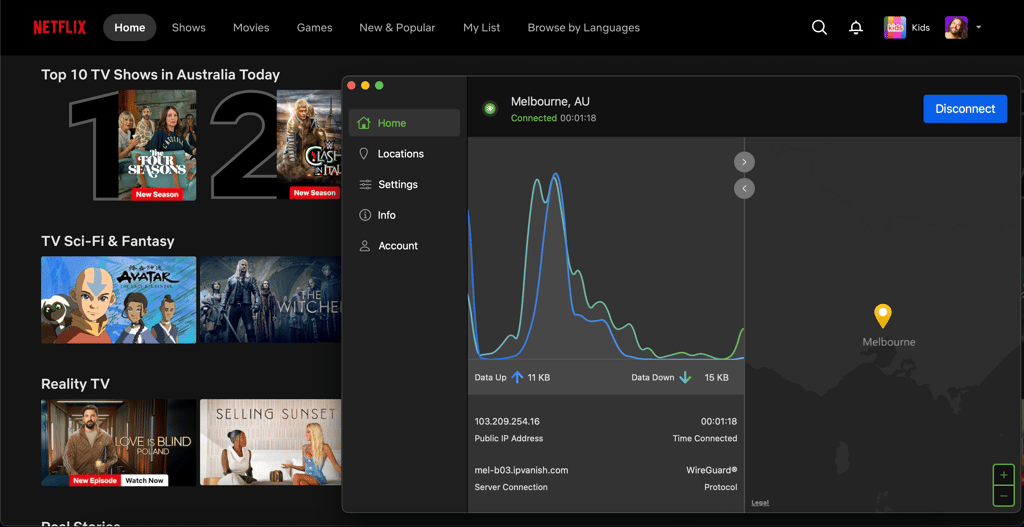
Task: Open the Games tab
Action: tap(314, 27)
